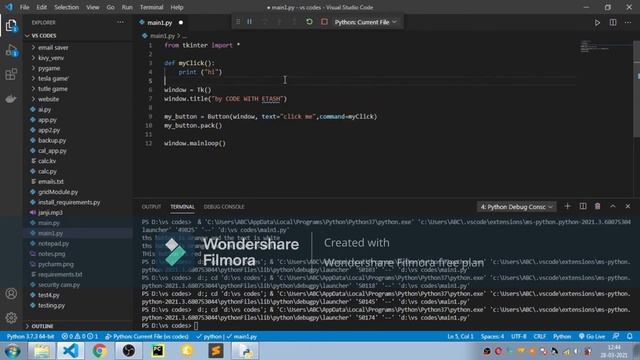This screenshot has width=640, height=360.
Task: Create a new terminal with plus icon
Action: (567, 207)
